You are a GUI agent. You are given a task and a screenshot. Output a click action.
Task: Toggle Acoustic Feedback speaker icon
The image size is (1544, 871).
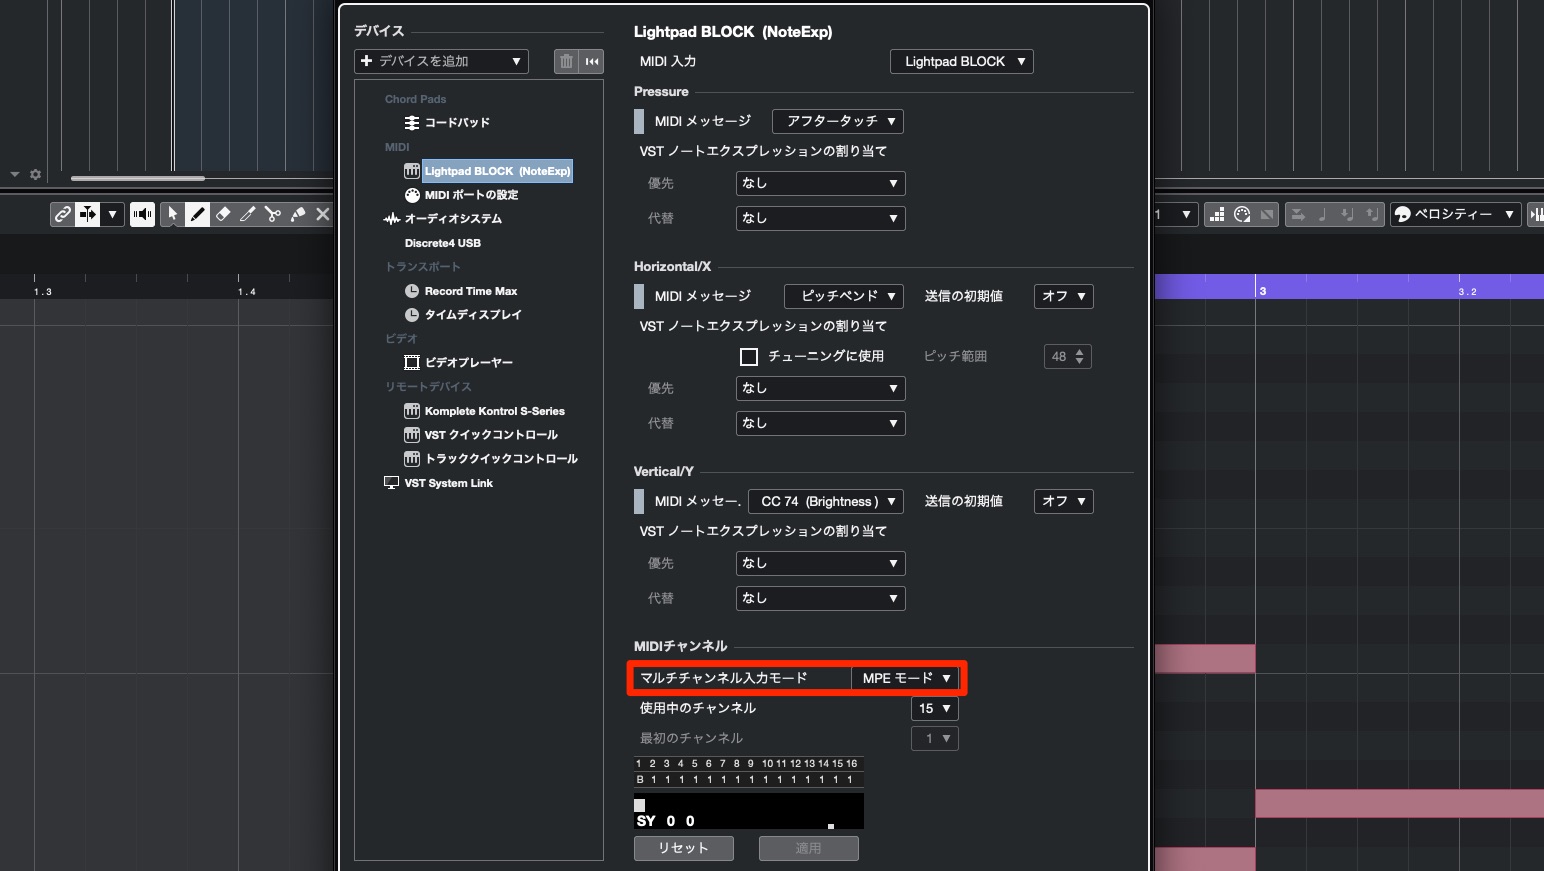(142, 214)
